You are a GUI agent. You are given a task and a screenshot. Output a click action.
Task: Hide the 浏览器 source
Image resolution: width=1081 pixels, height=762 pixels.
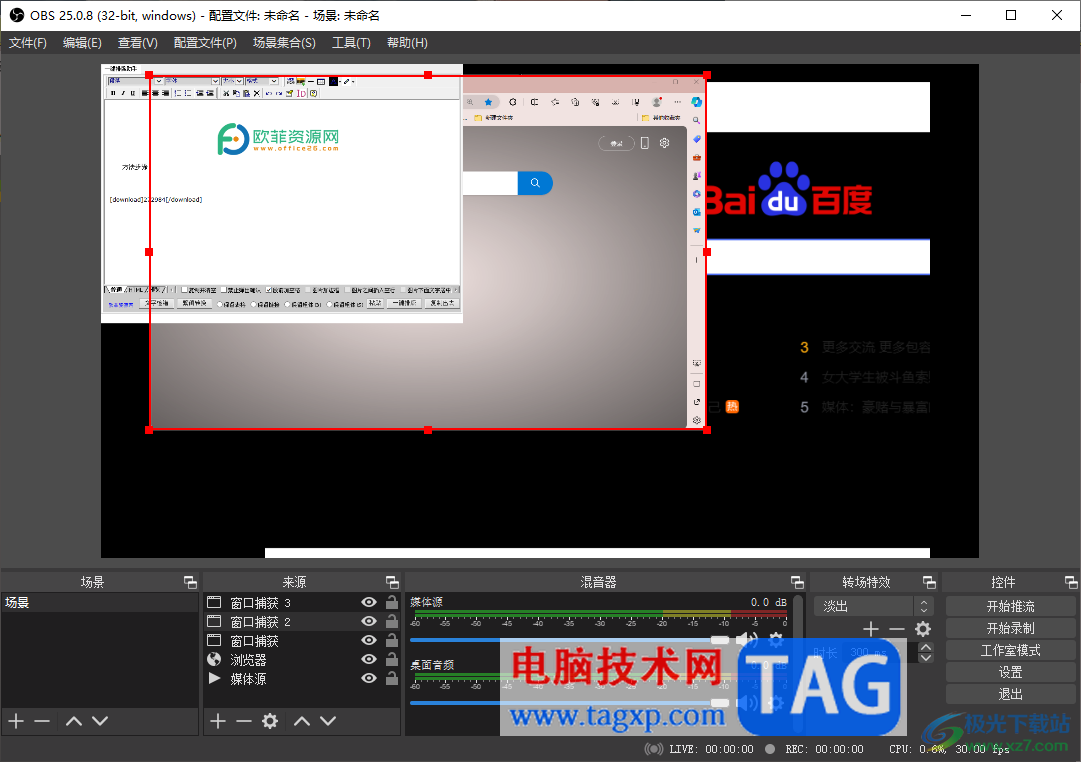tap(369, 659)
